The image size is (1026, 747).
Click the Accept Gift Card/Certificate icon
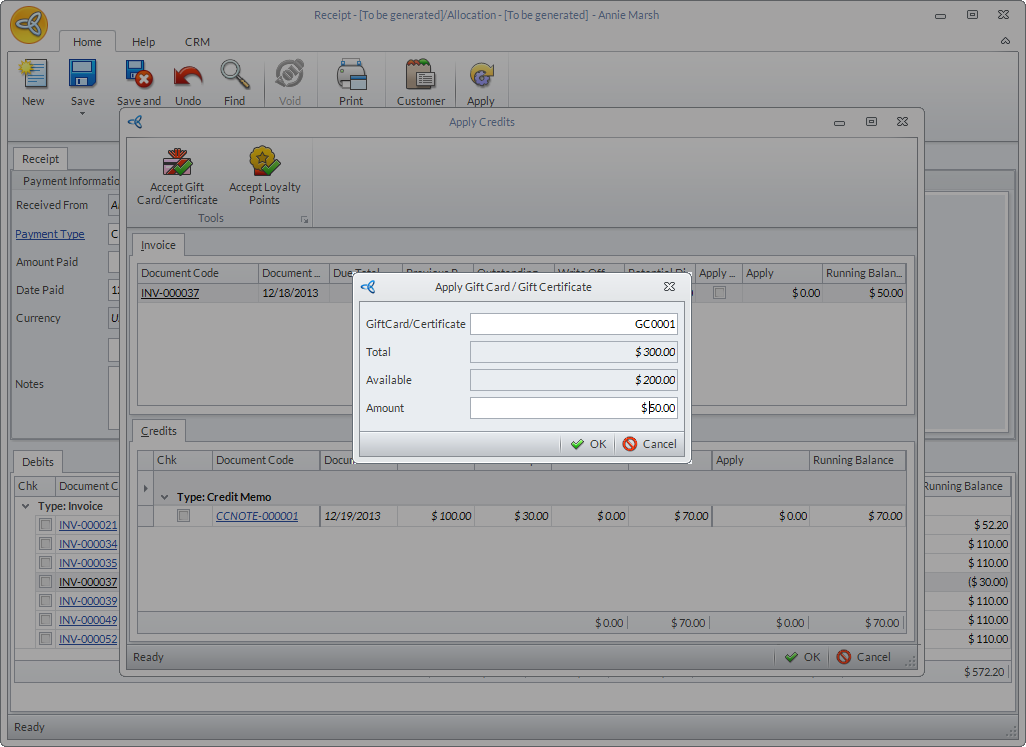point(177,163)
